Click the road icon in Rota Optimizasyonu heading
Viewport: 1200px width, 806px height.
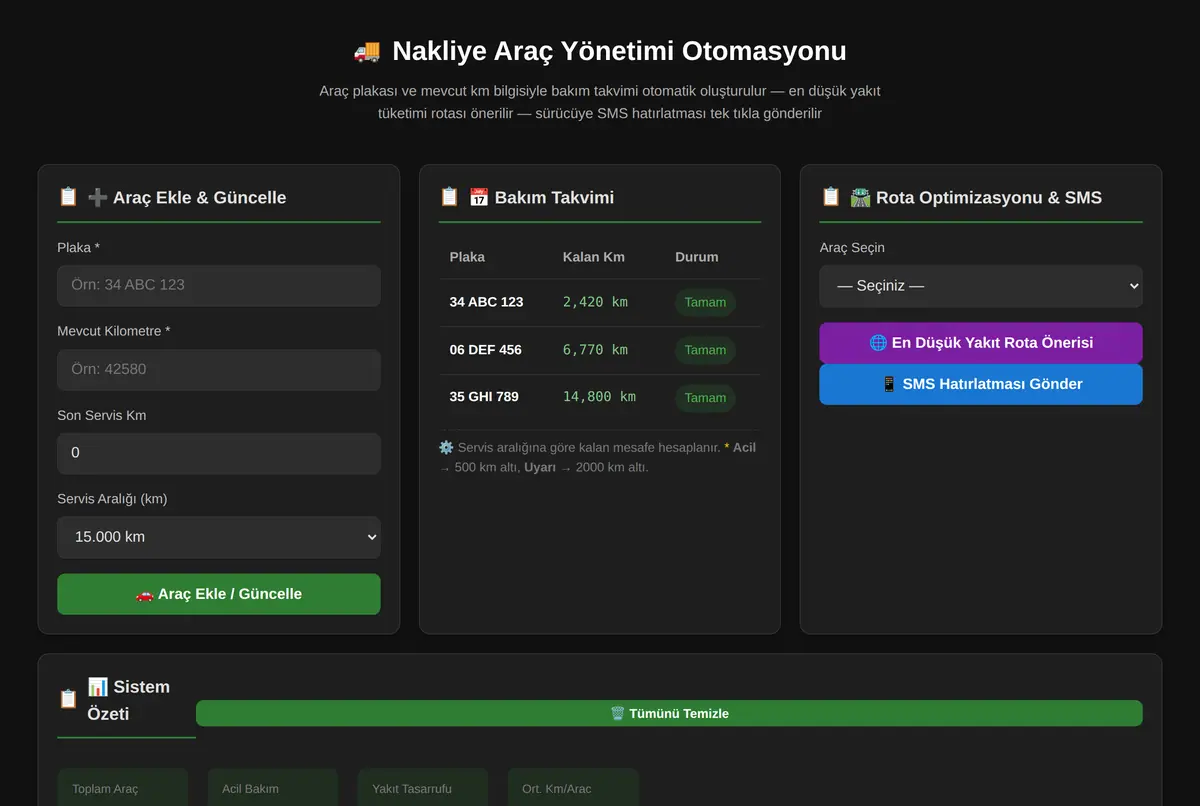tap(860, 197)
